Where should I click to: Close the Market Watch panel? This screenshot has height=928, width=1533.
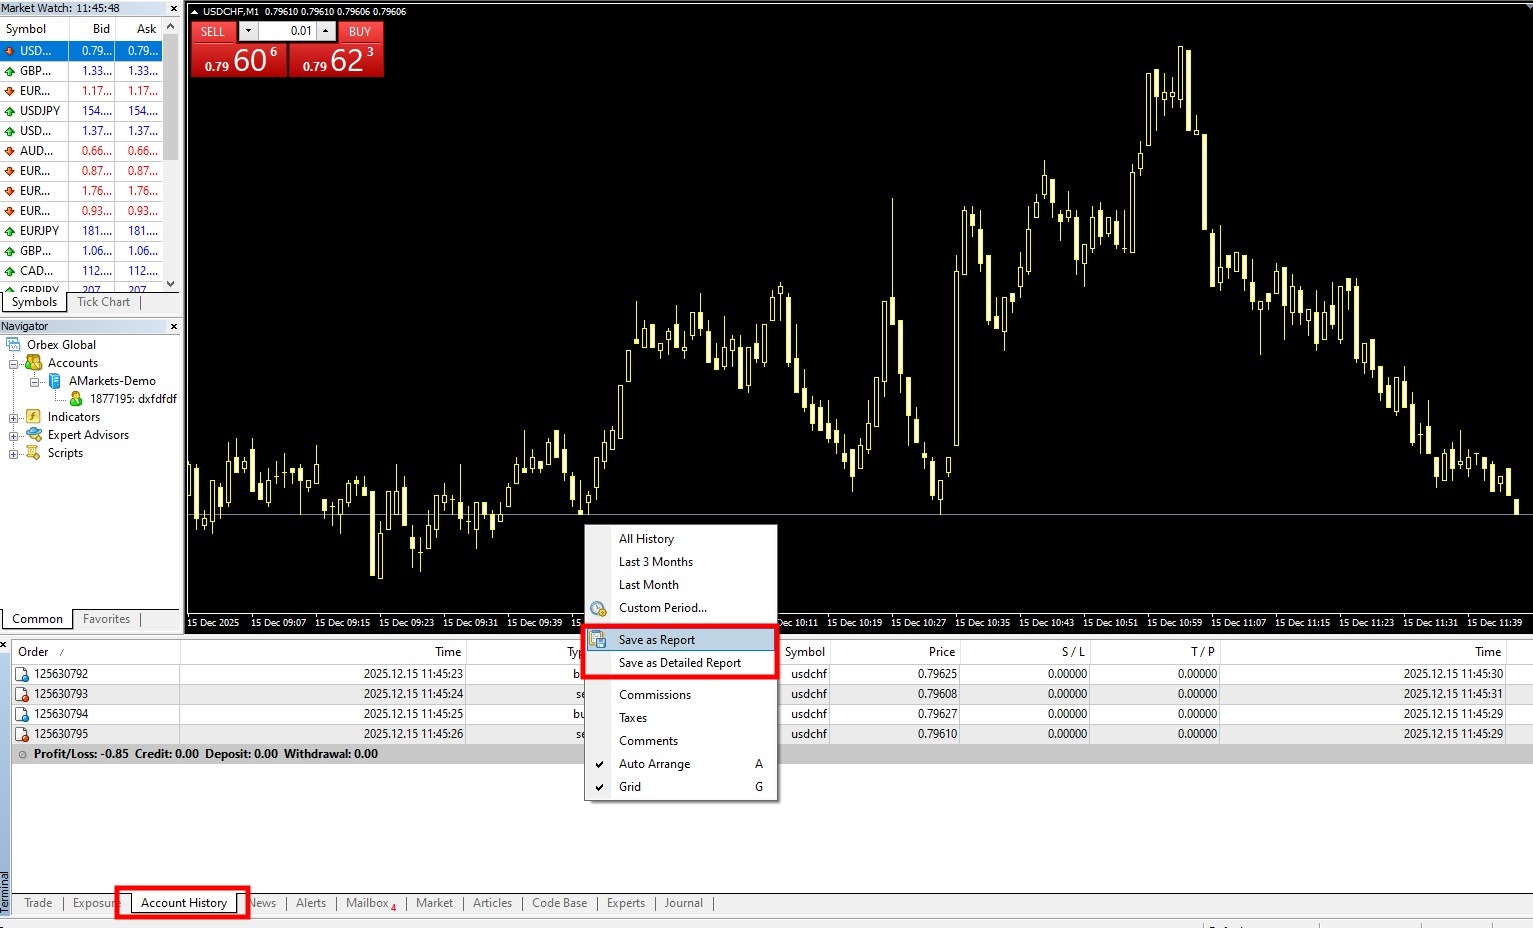pyautogui.click(x=174, y=8)
